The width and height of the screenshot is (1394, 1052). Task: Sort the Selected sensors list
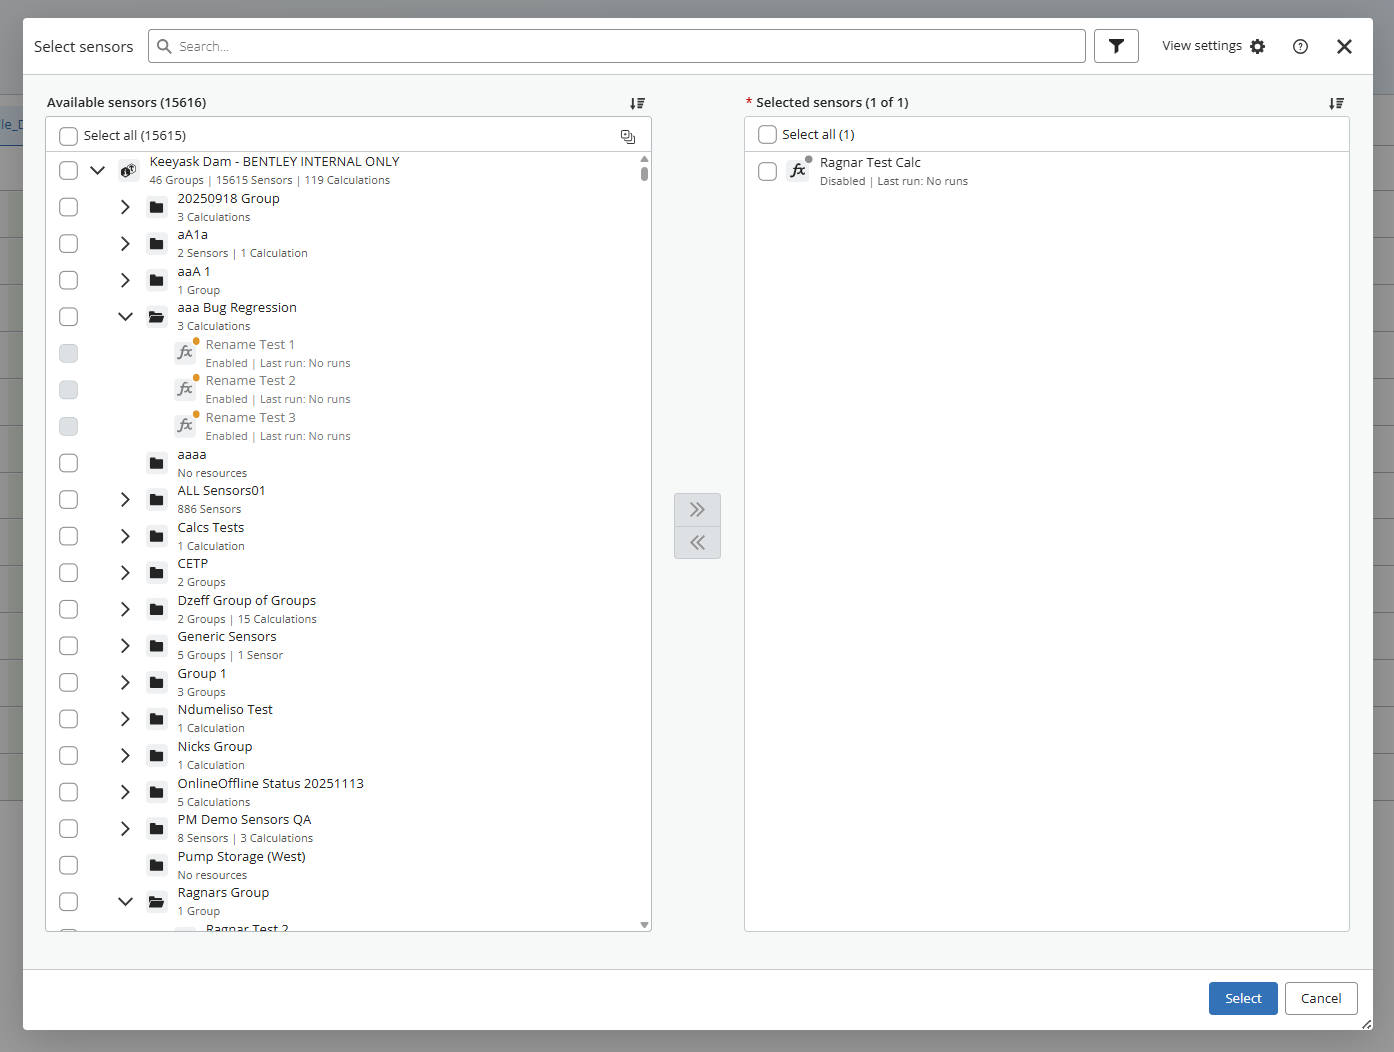click(x=1336, y=103)
